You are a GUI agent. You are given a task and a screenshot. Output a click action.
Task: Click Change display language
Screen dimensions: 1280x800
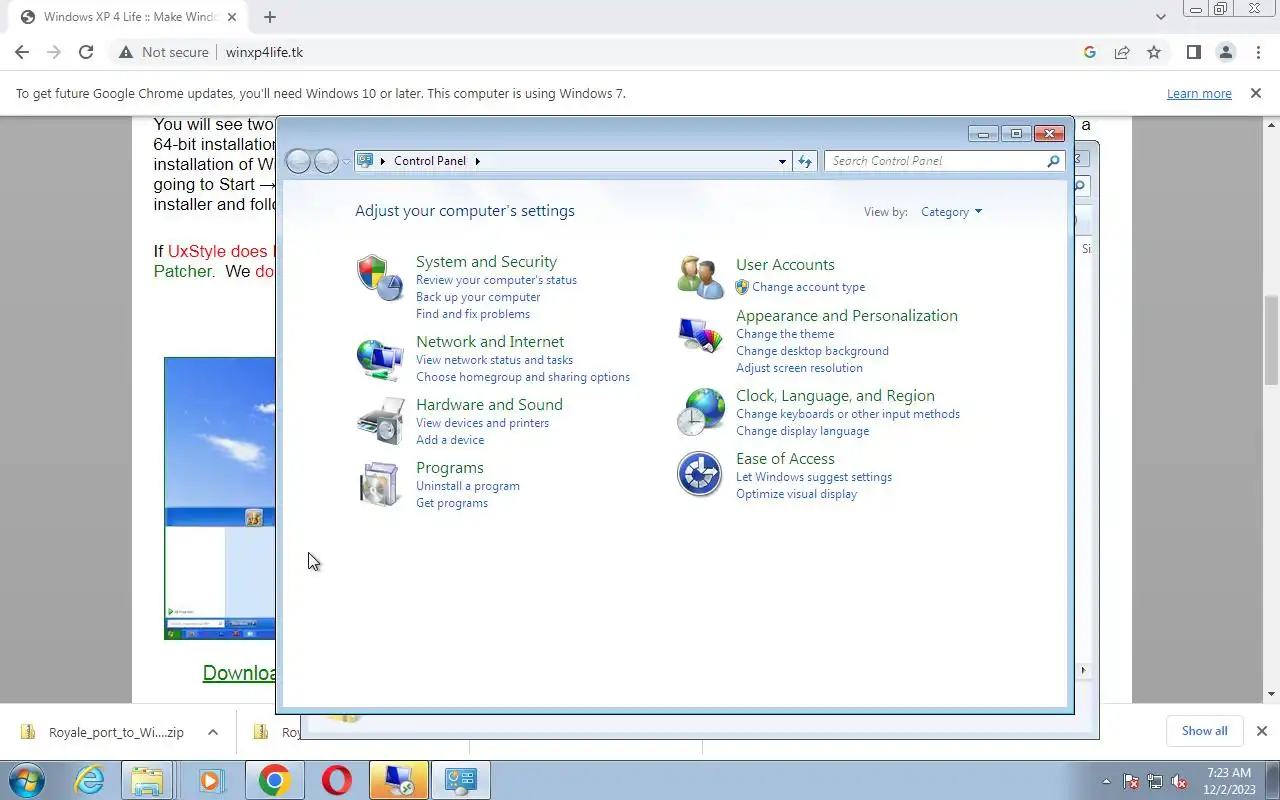[802, 431]
